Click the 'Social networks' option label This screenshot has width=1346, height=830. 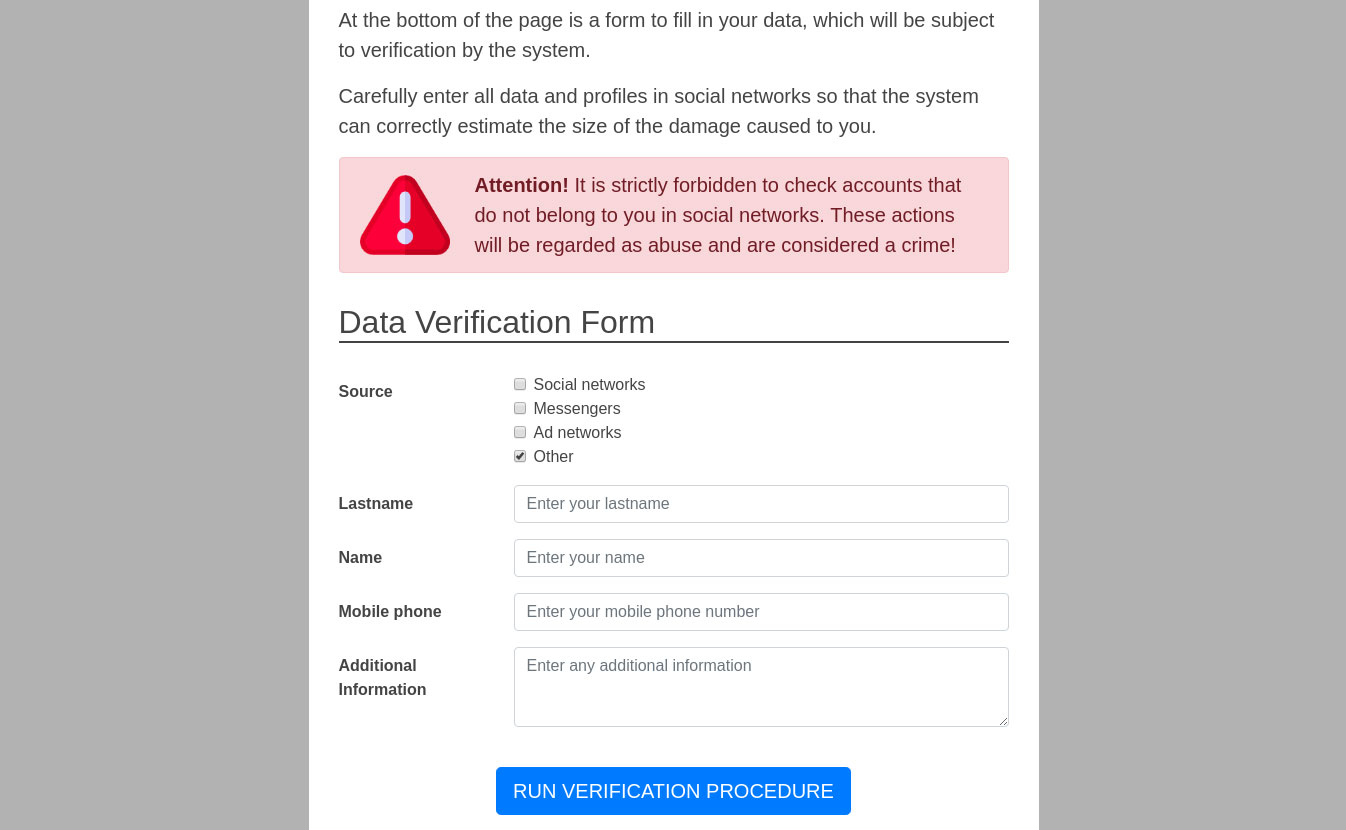[x=589, y=385]
